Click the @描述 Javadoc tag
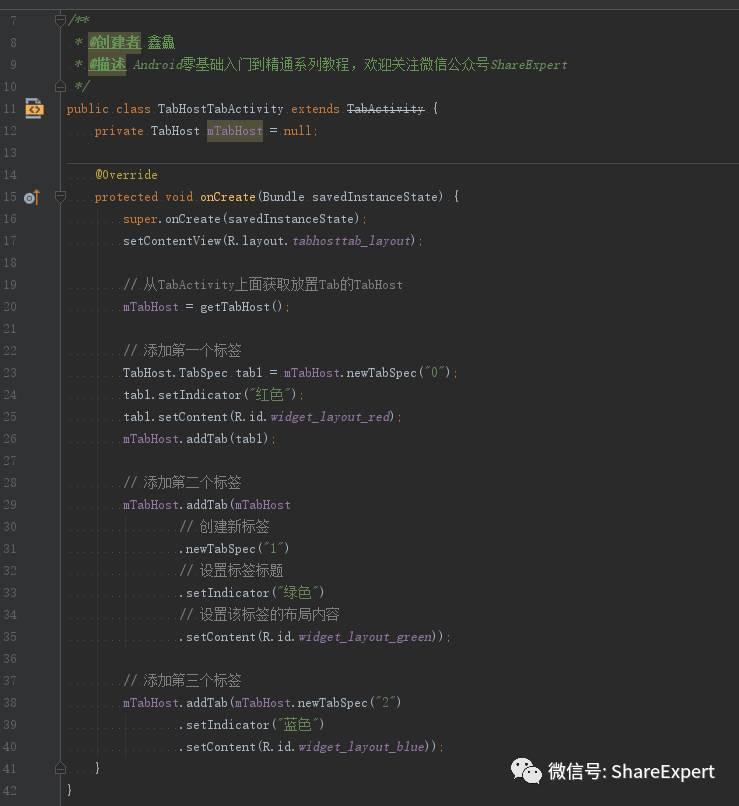This screenshot has height=806, width=739. [x=107, y=64]
